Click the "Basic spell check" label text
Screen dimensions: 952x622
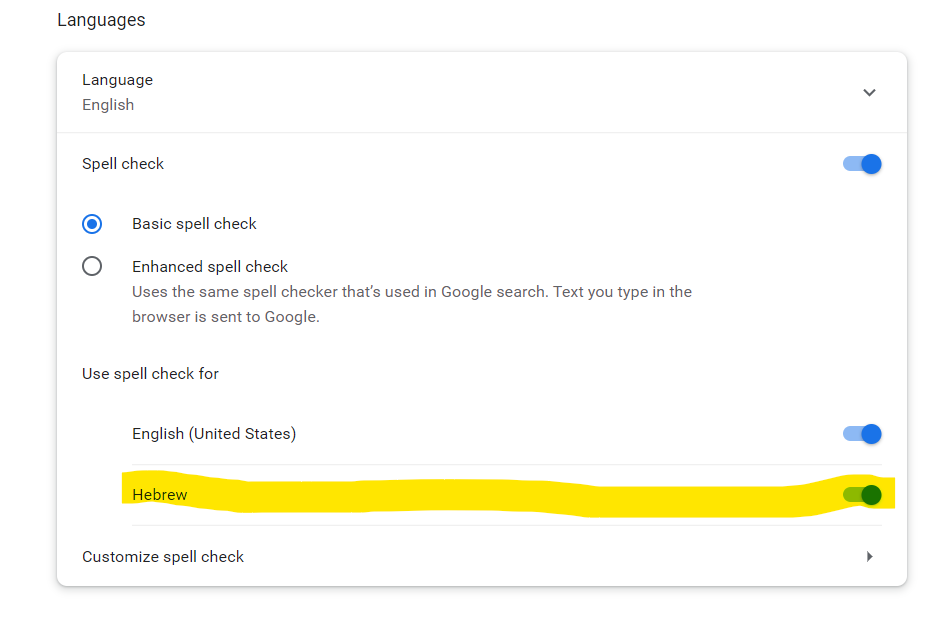pyautogui.click(x=194, y=224)
